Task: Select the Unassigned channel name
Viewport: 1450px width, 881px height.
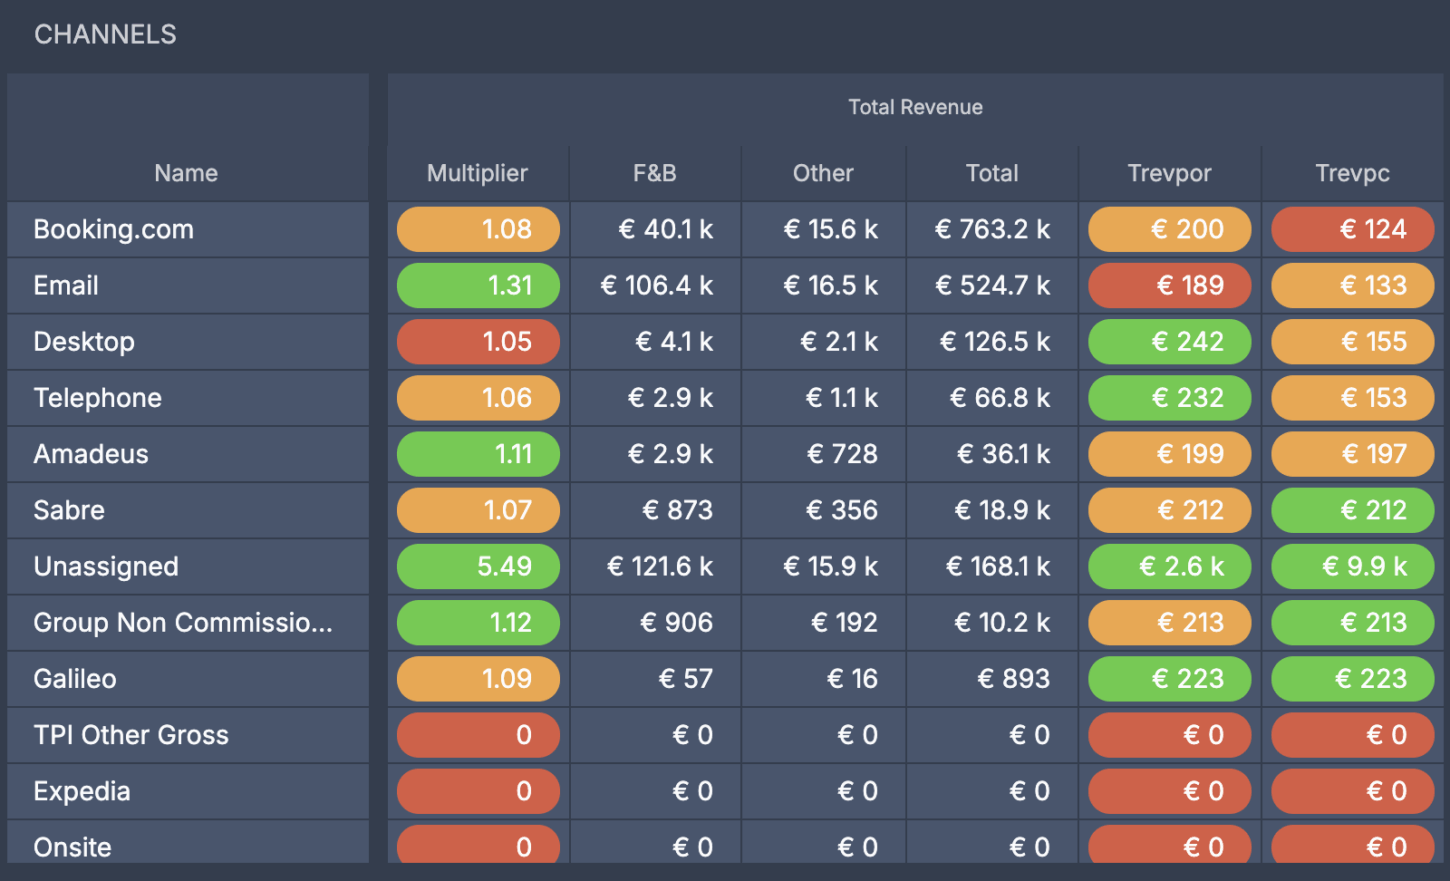Action: pyautogui.click(x=106, y=566)
